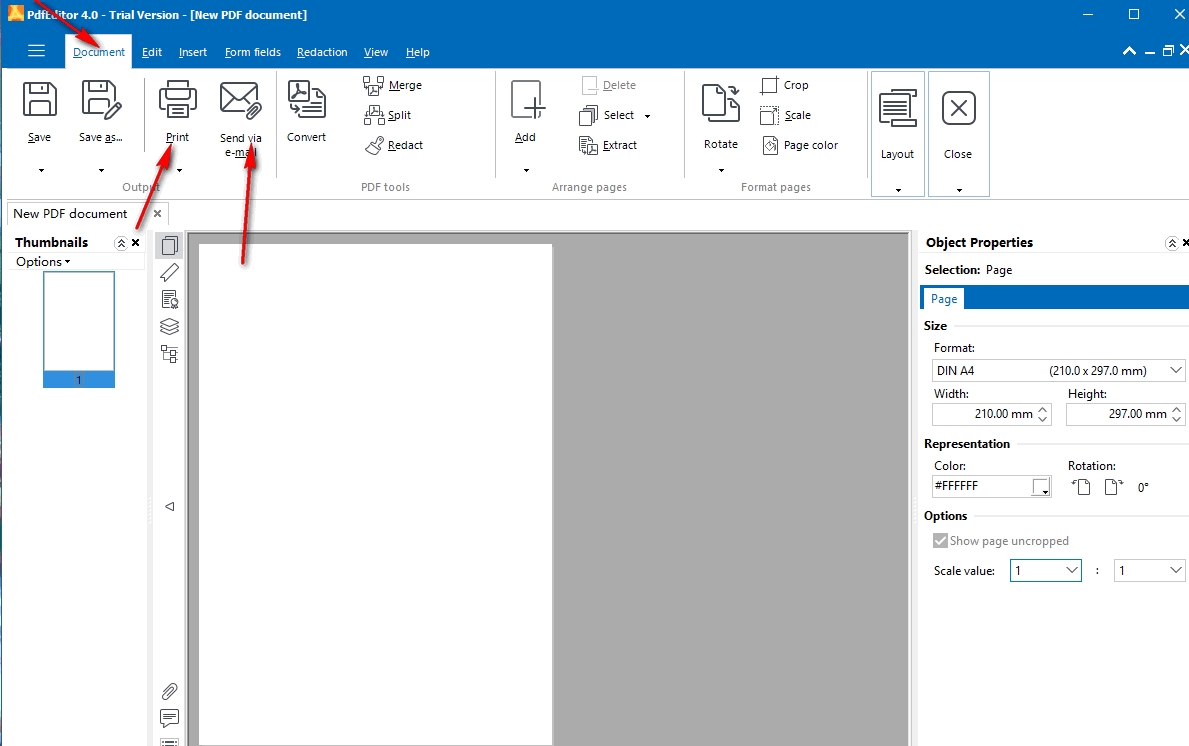Toggle Show page uncropped checkbox
The image size is (1189, 746).
click(940, 541)
